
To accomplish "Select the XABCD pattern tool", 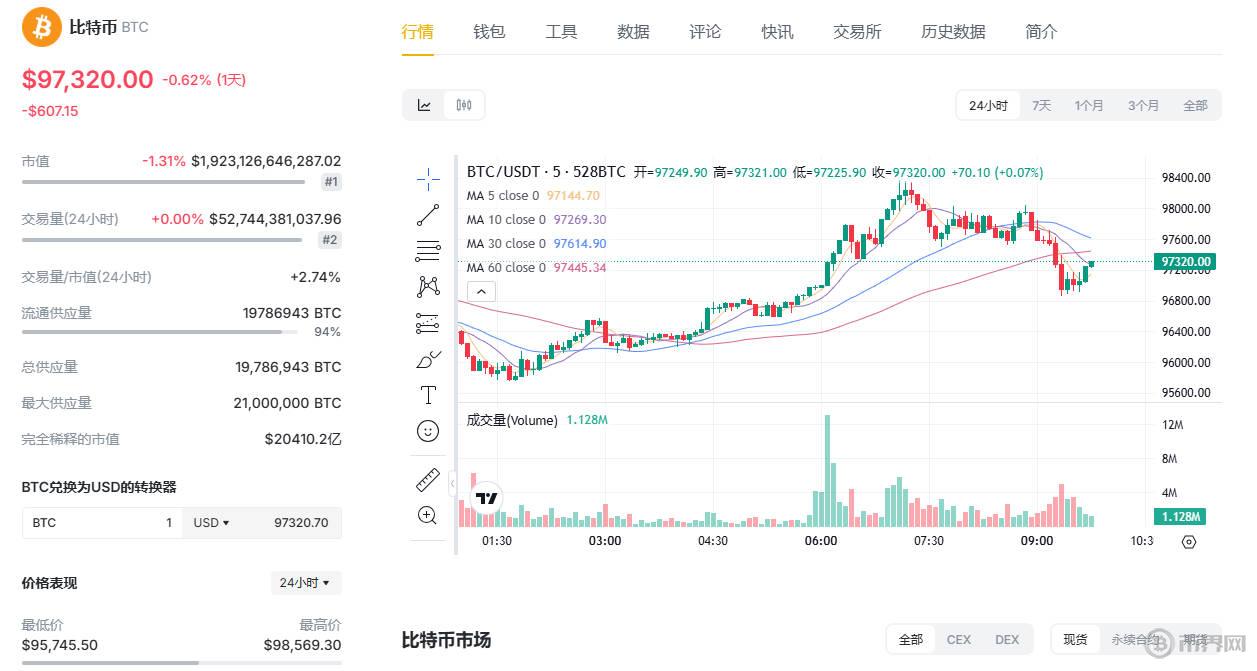I will click(428, 286).
